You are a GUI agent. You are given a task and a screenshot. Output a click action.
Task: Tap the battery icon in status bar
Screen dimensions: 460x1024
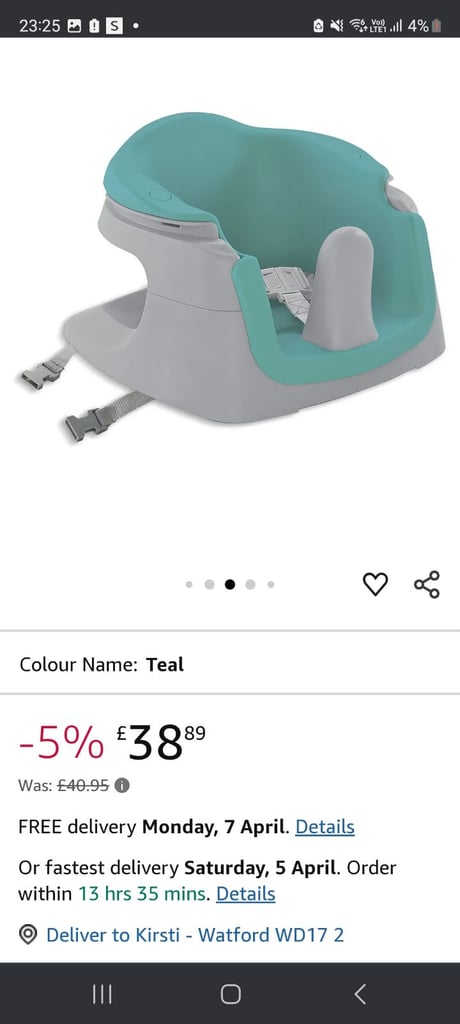pos(436,25)
